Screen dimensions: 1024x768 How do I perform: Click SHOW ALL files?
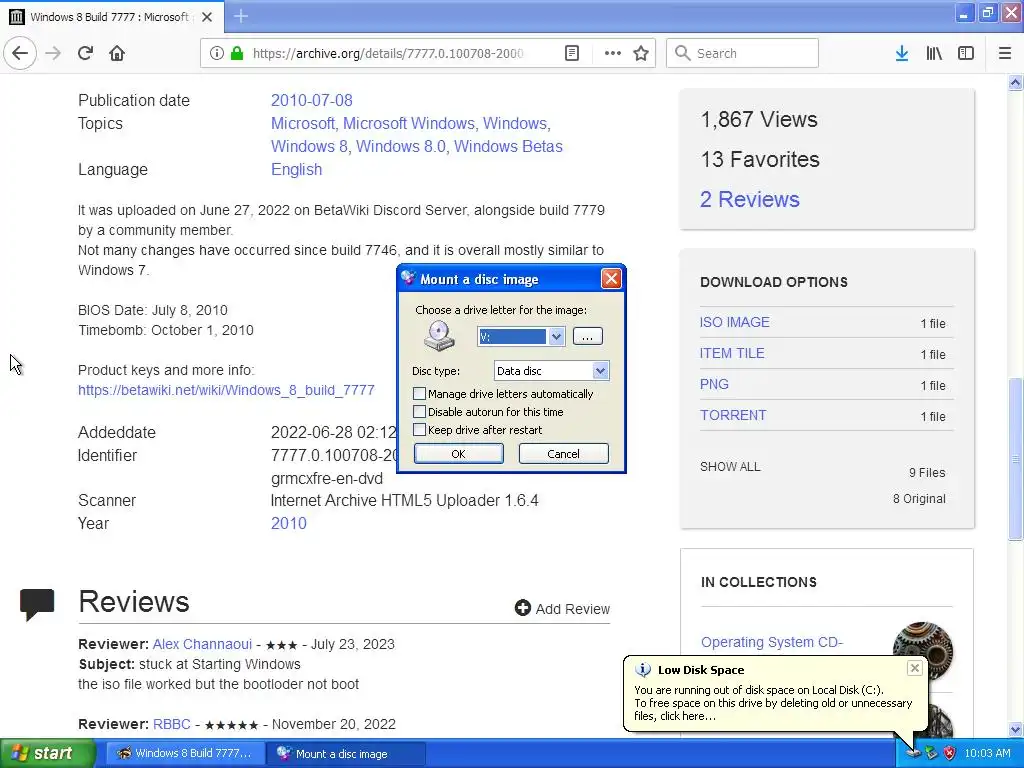pyautogui.click(x=730, y=467)
